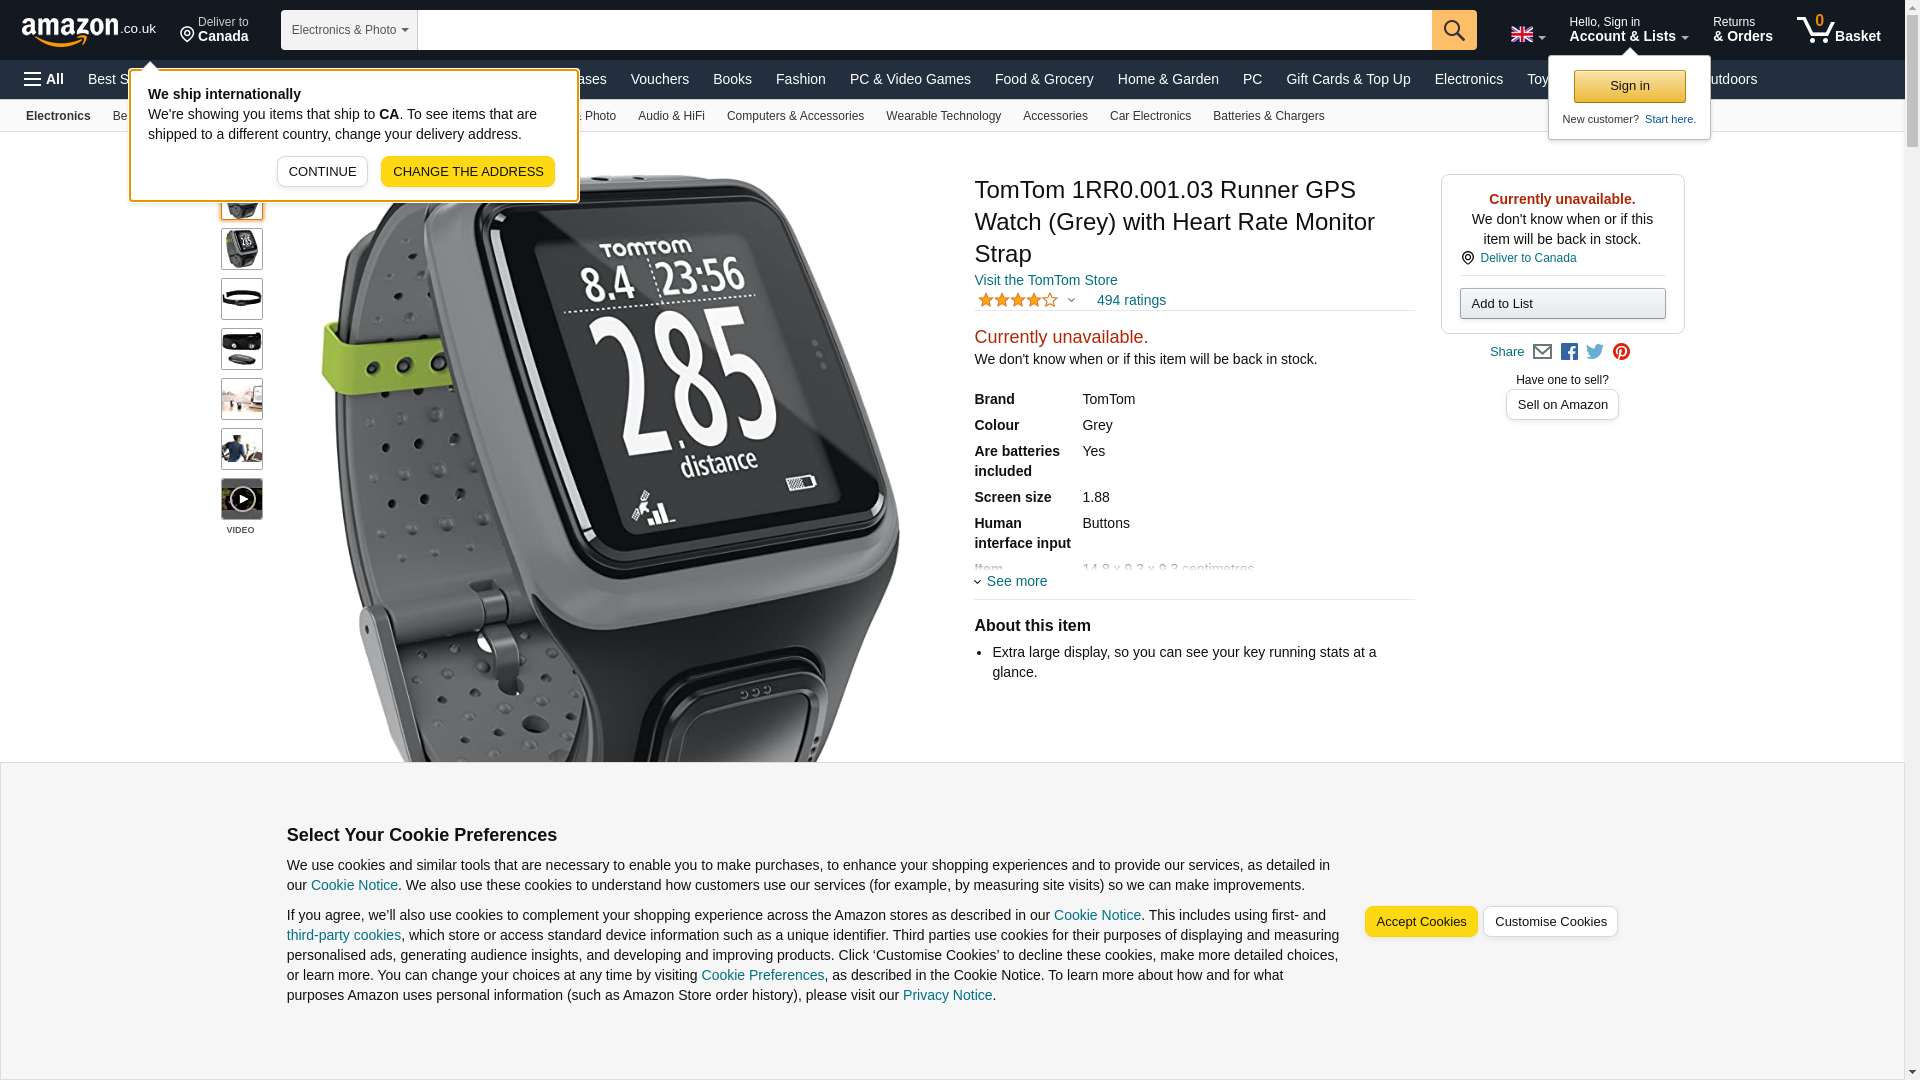Share product on Pinterest icon

[1621, 352]
